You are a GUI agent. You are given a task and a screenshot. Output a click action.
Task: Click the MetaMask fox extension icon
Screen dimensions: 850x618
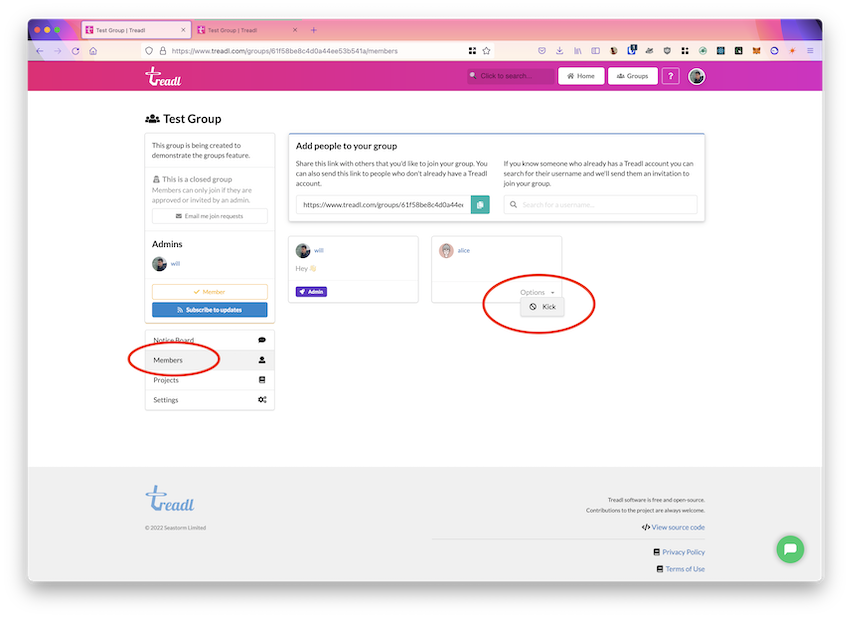point(756,51)
